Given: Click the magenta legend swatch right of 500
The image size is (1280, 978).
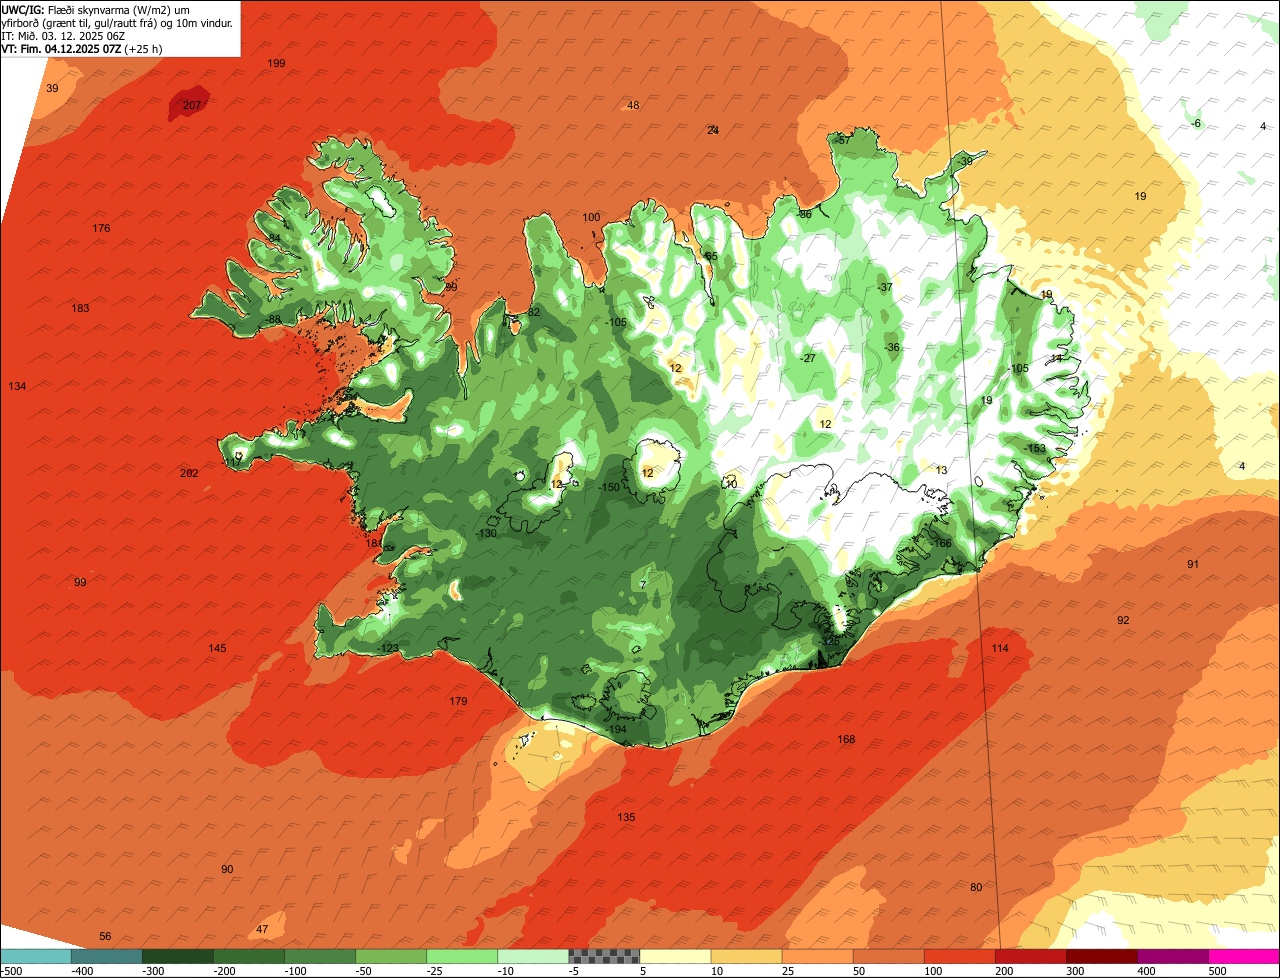Looking at the screenshot, I should click(1244, 956).
